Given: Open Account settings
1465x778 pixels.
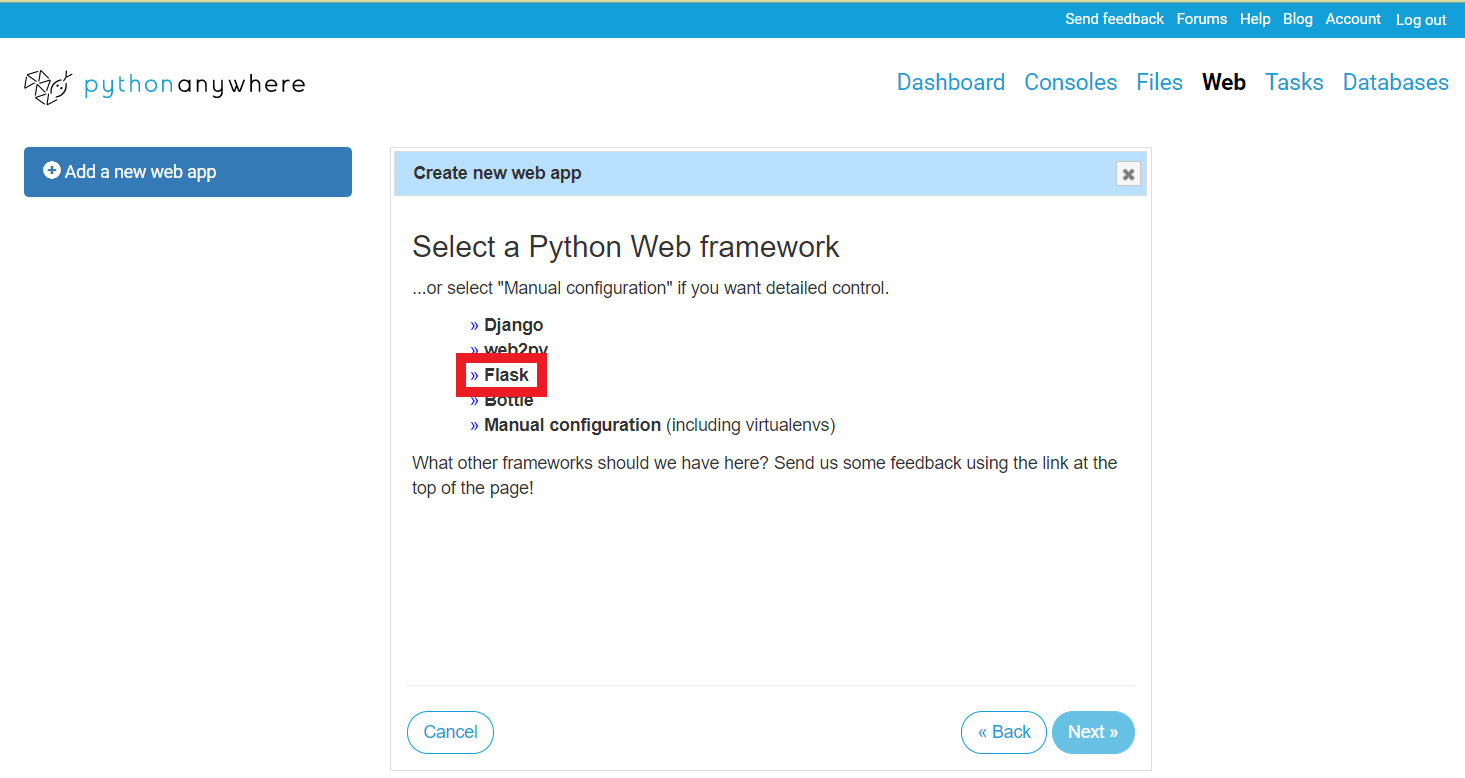Looking at the screenshot, I should pyautogui.click(x=1353, y=19).
